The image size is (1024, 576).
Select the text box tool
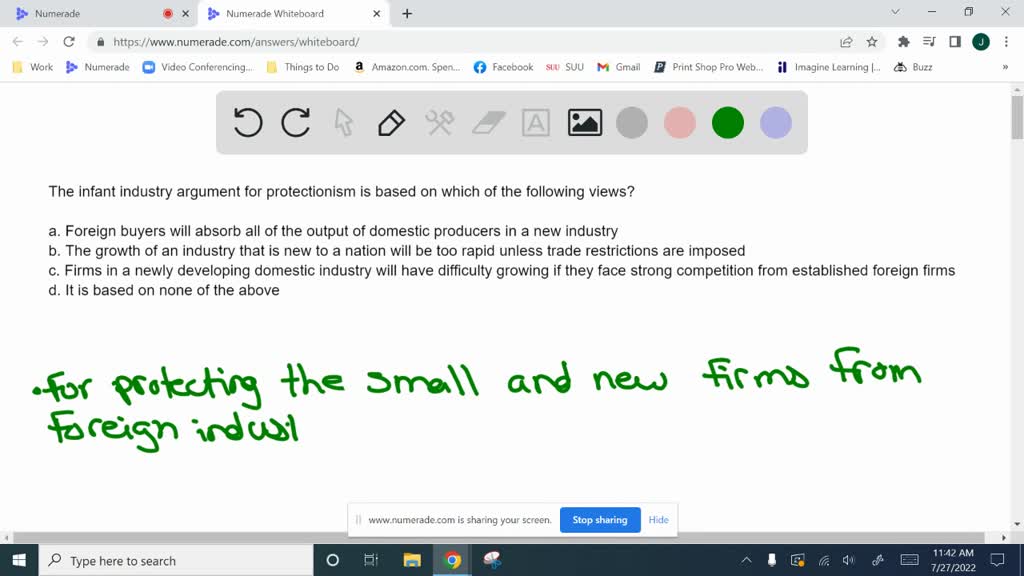pos(536,123)
